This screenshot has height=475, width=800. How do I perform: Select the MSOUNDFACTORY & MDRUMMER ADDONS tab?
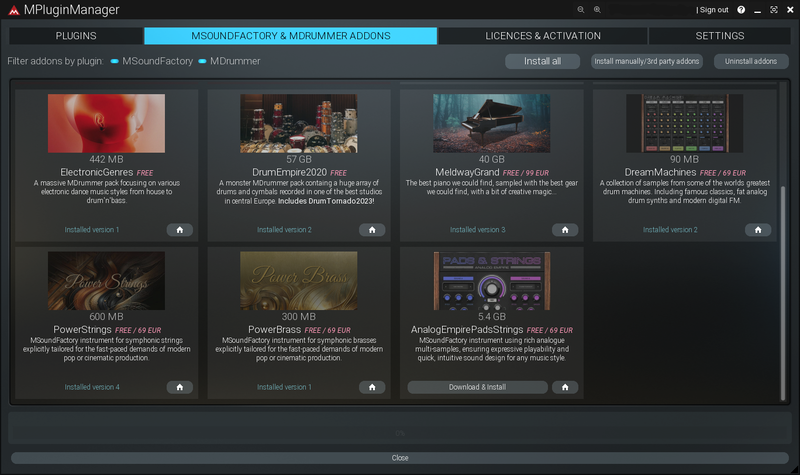(x=291, y=36)
